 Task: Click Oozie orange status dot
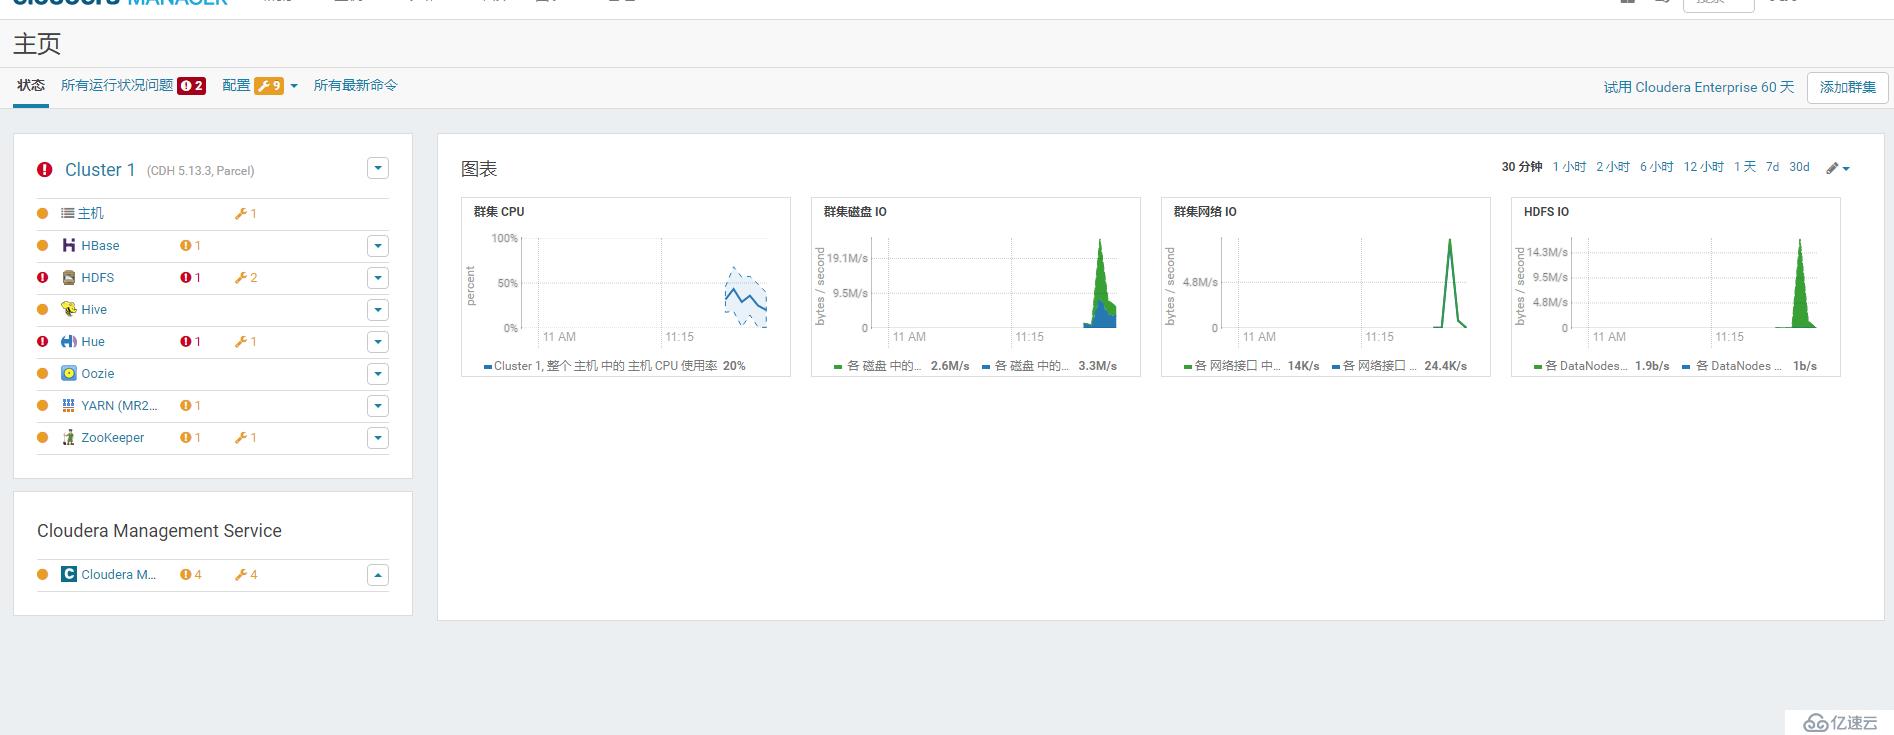[43, 373]
